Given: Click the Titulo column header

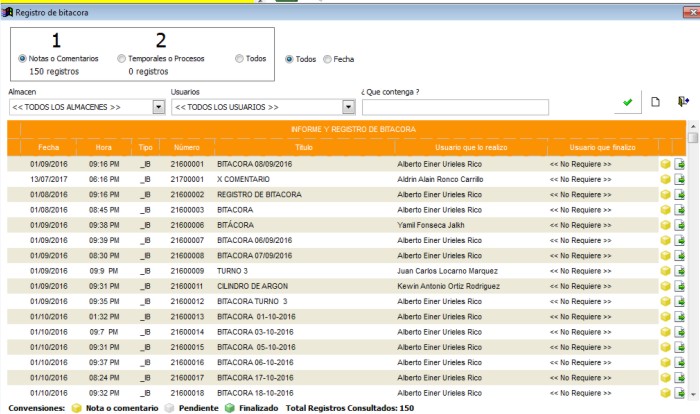Looking at the screenshot, I should pos(304,147).
